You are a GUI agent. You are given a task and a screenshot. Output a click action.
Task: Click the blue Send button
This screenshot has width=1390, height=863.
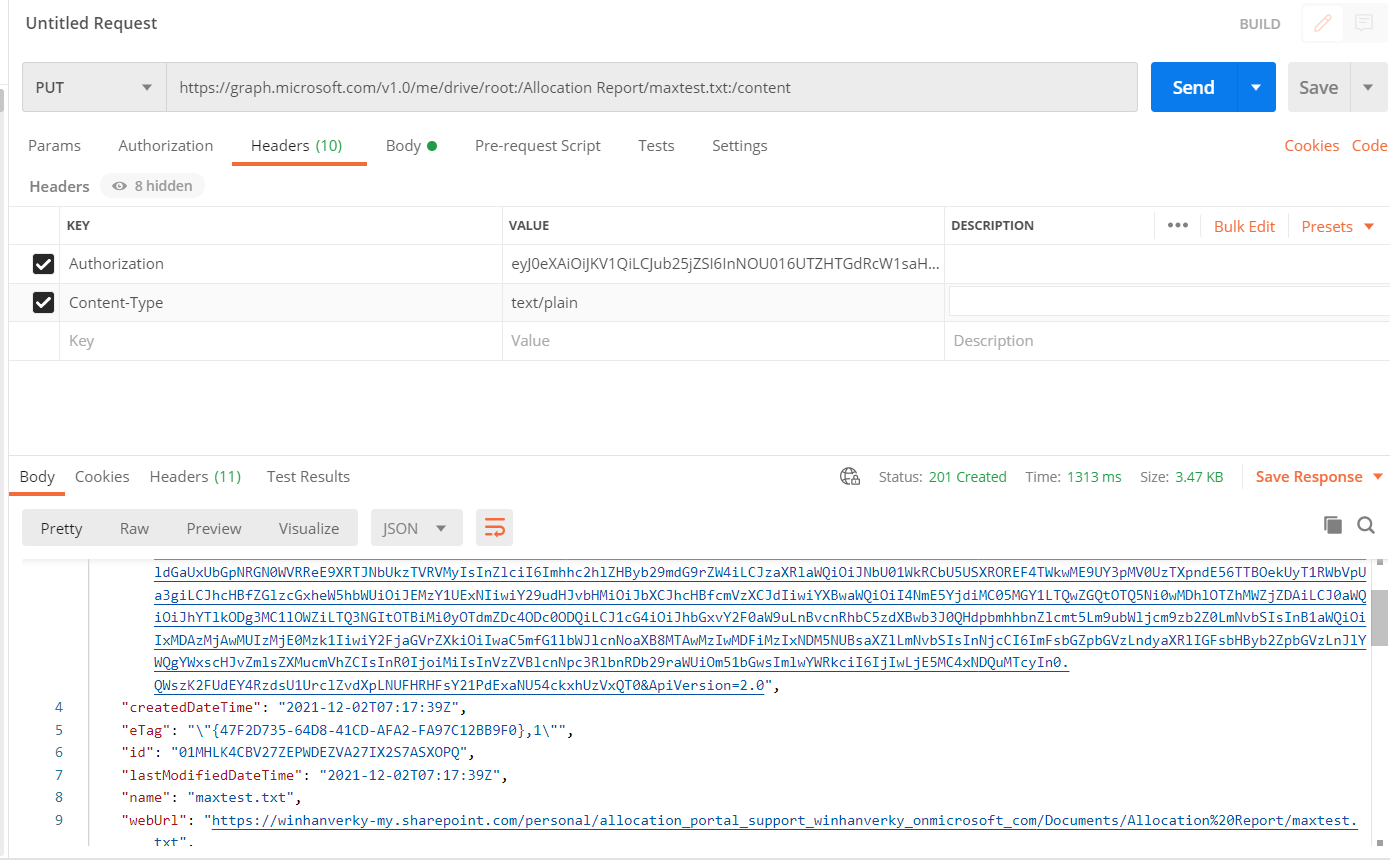pos(1194,87)
